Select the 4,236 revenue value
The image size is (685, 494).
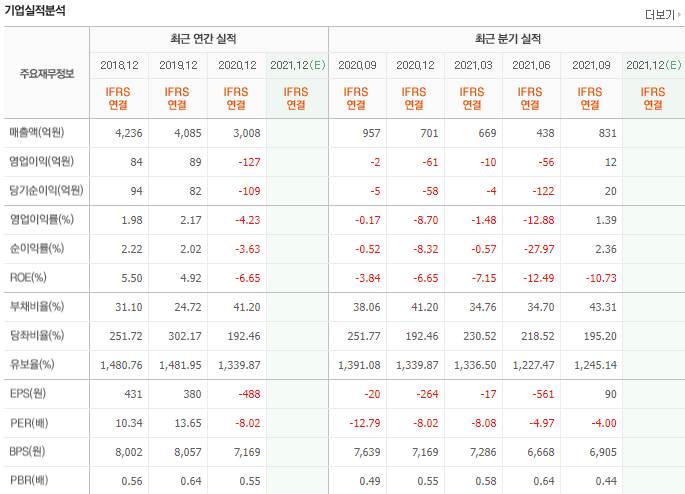click(129, 133)
